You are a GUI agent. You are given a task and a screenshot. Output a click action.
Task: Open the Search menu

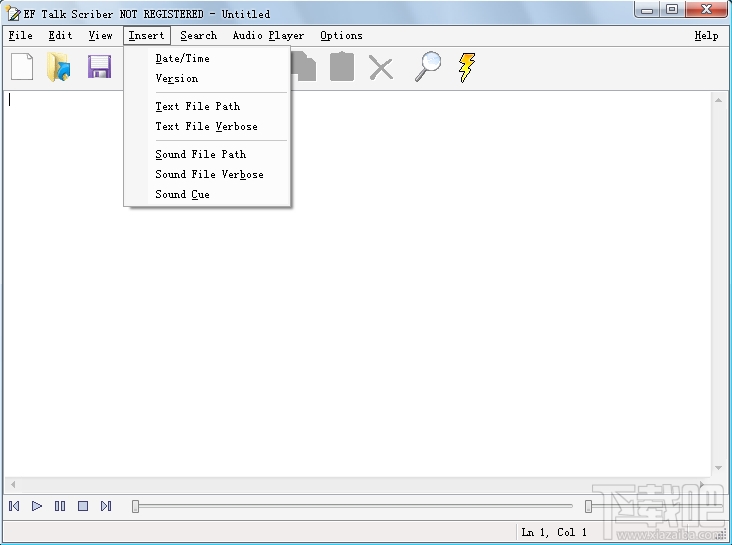pos(199,35)
